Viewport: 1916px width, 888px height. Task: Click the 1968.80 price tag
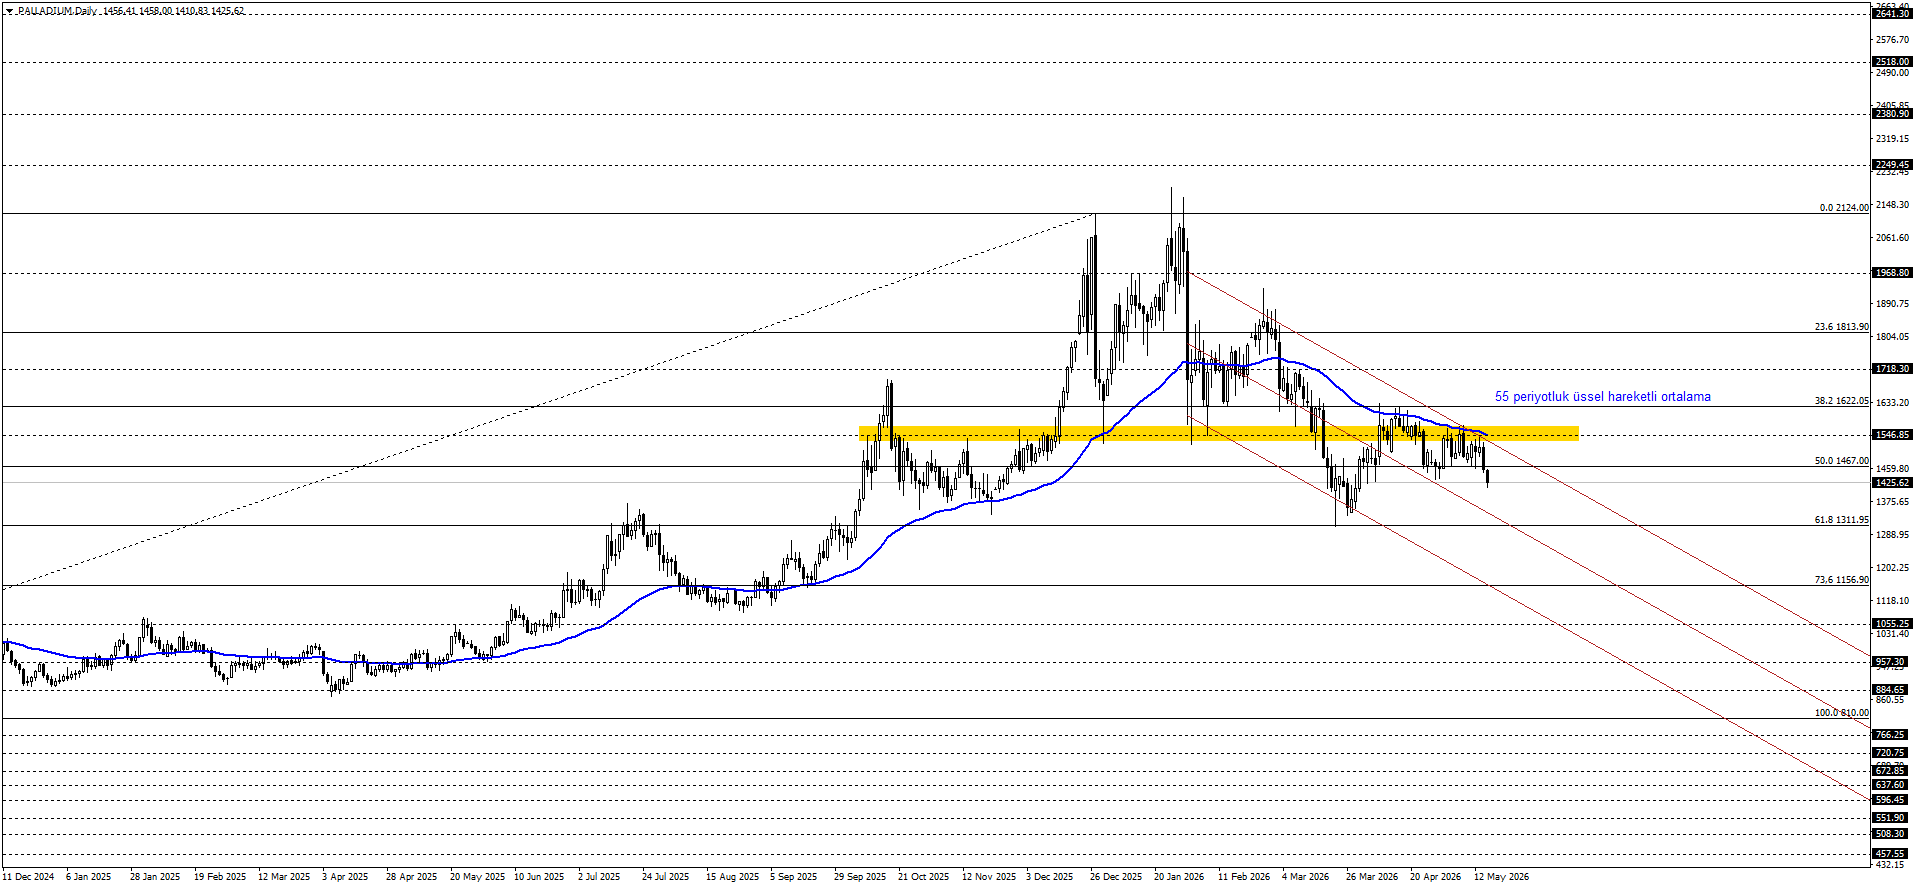tap(1892, 273)
